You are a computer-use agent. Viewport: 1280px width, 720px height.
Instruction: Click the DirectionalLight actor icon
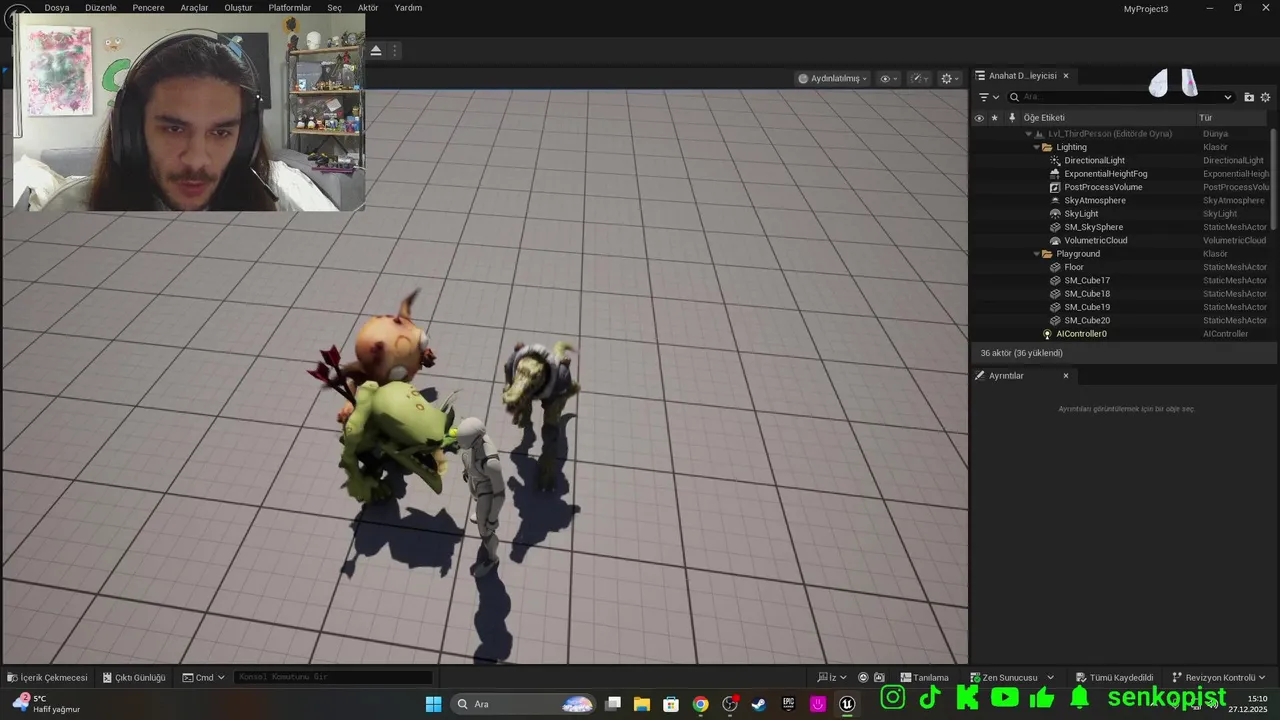coord(1055,160)
